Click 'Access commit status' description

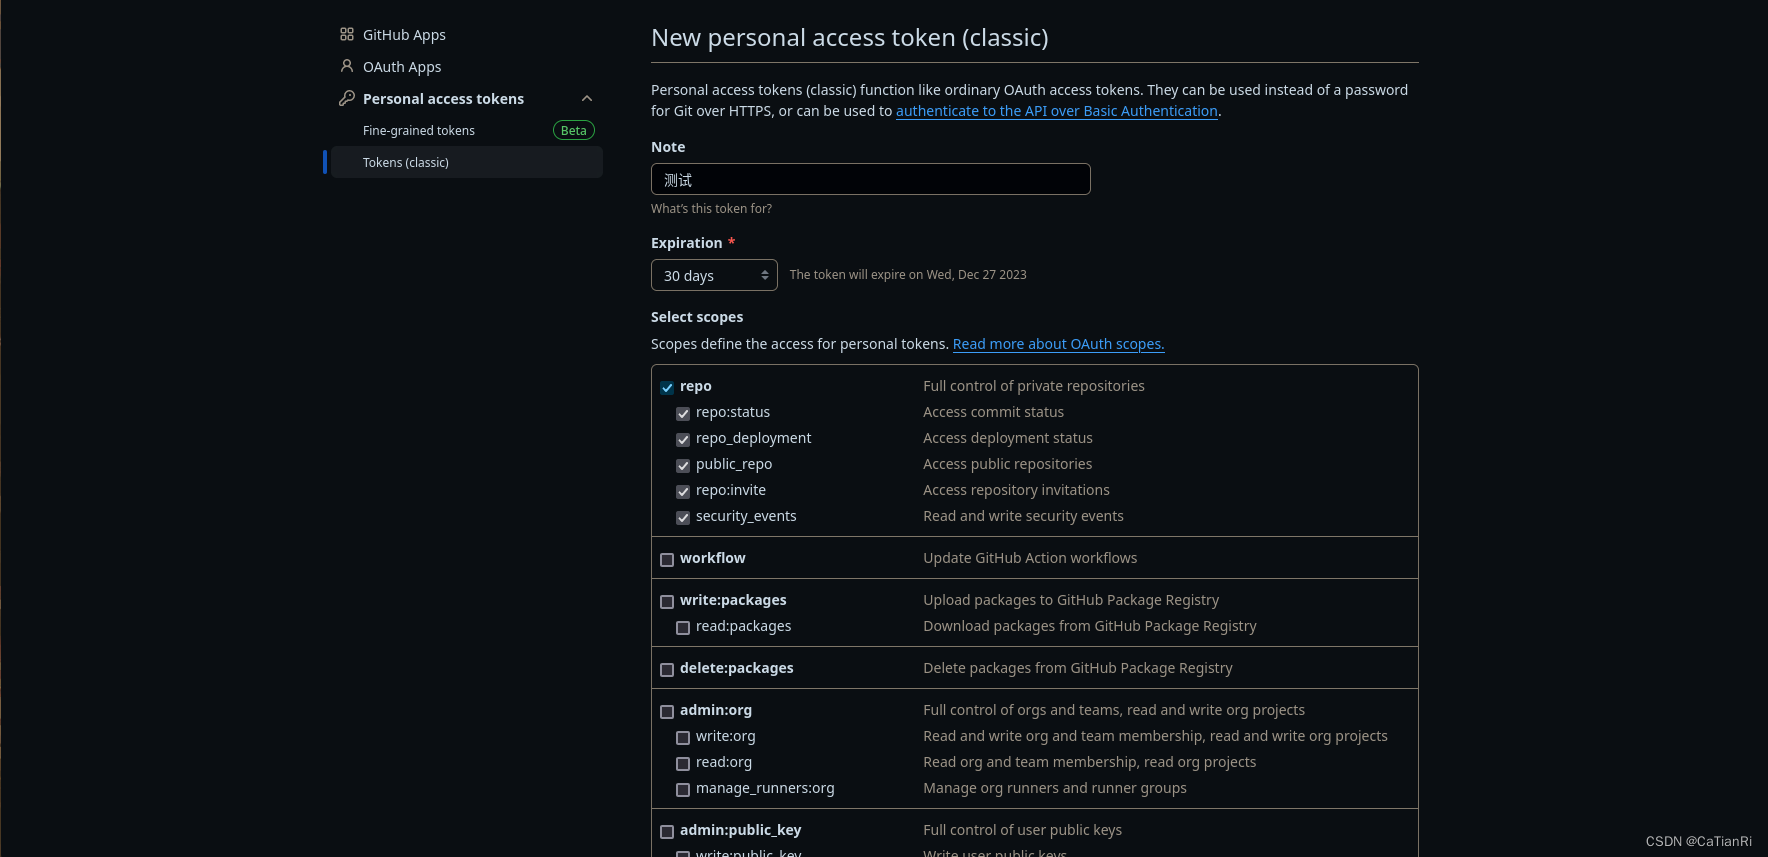(993, 412)
